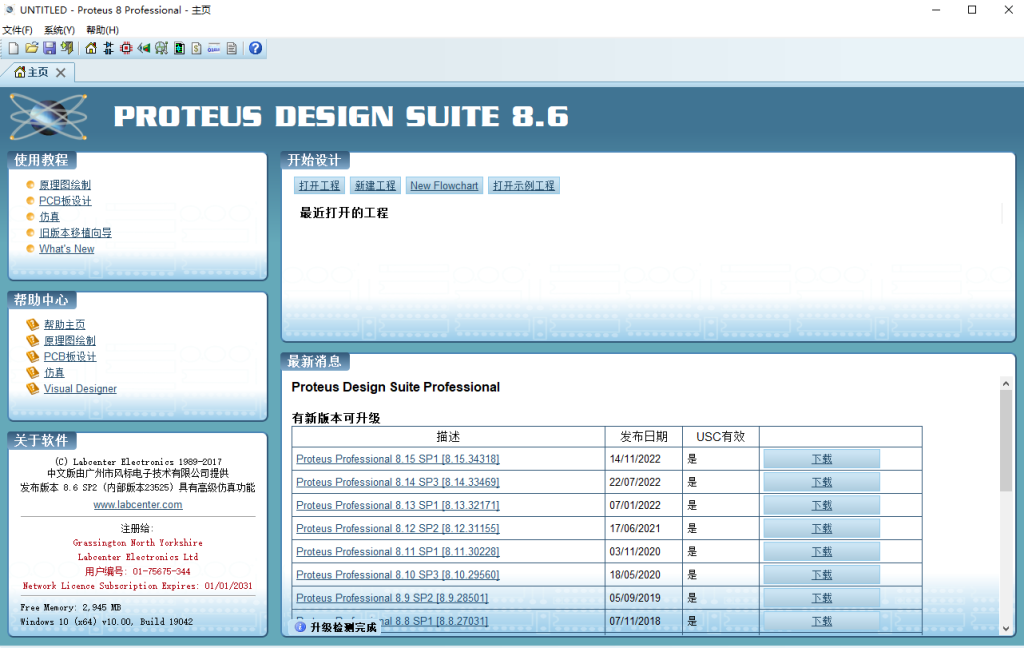Click the Open Project folder icon
Image resolution: width=1024 pixels, height=648 pixels.
pos(32,48)
